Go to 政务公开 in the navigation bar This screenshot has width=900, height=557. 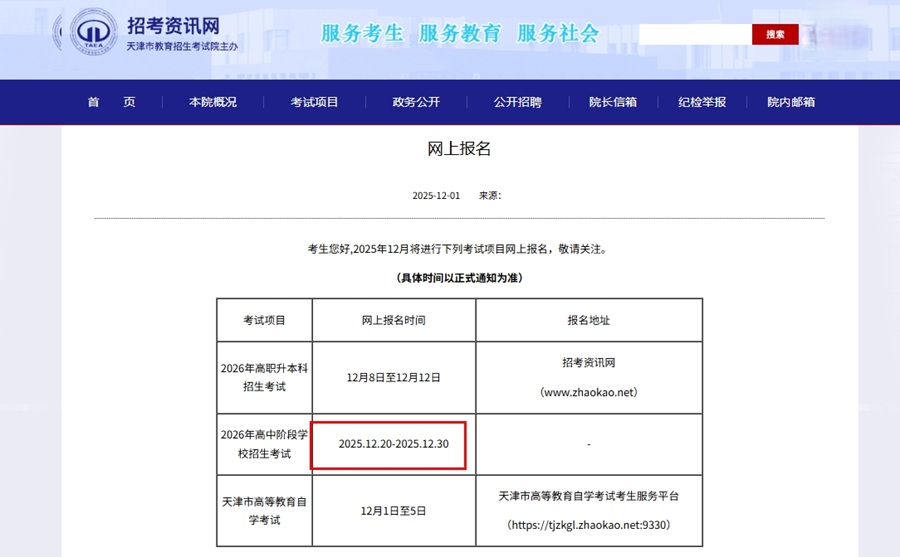416,102
